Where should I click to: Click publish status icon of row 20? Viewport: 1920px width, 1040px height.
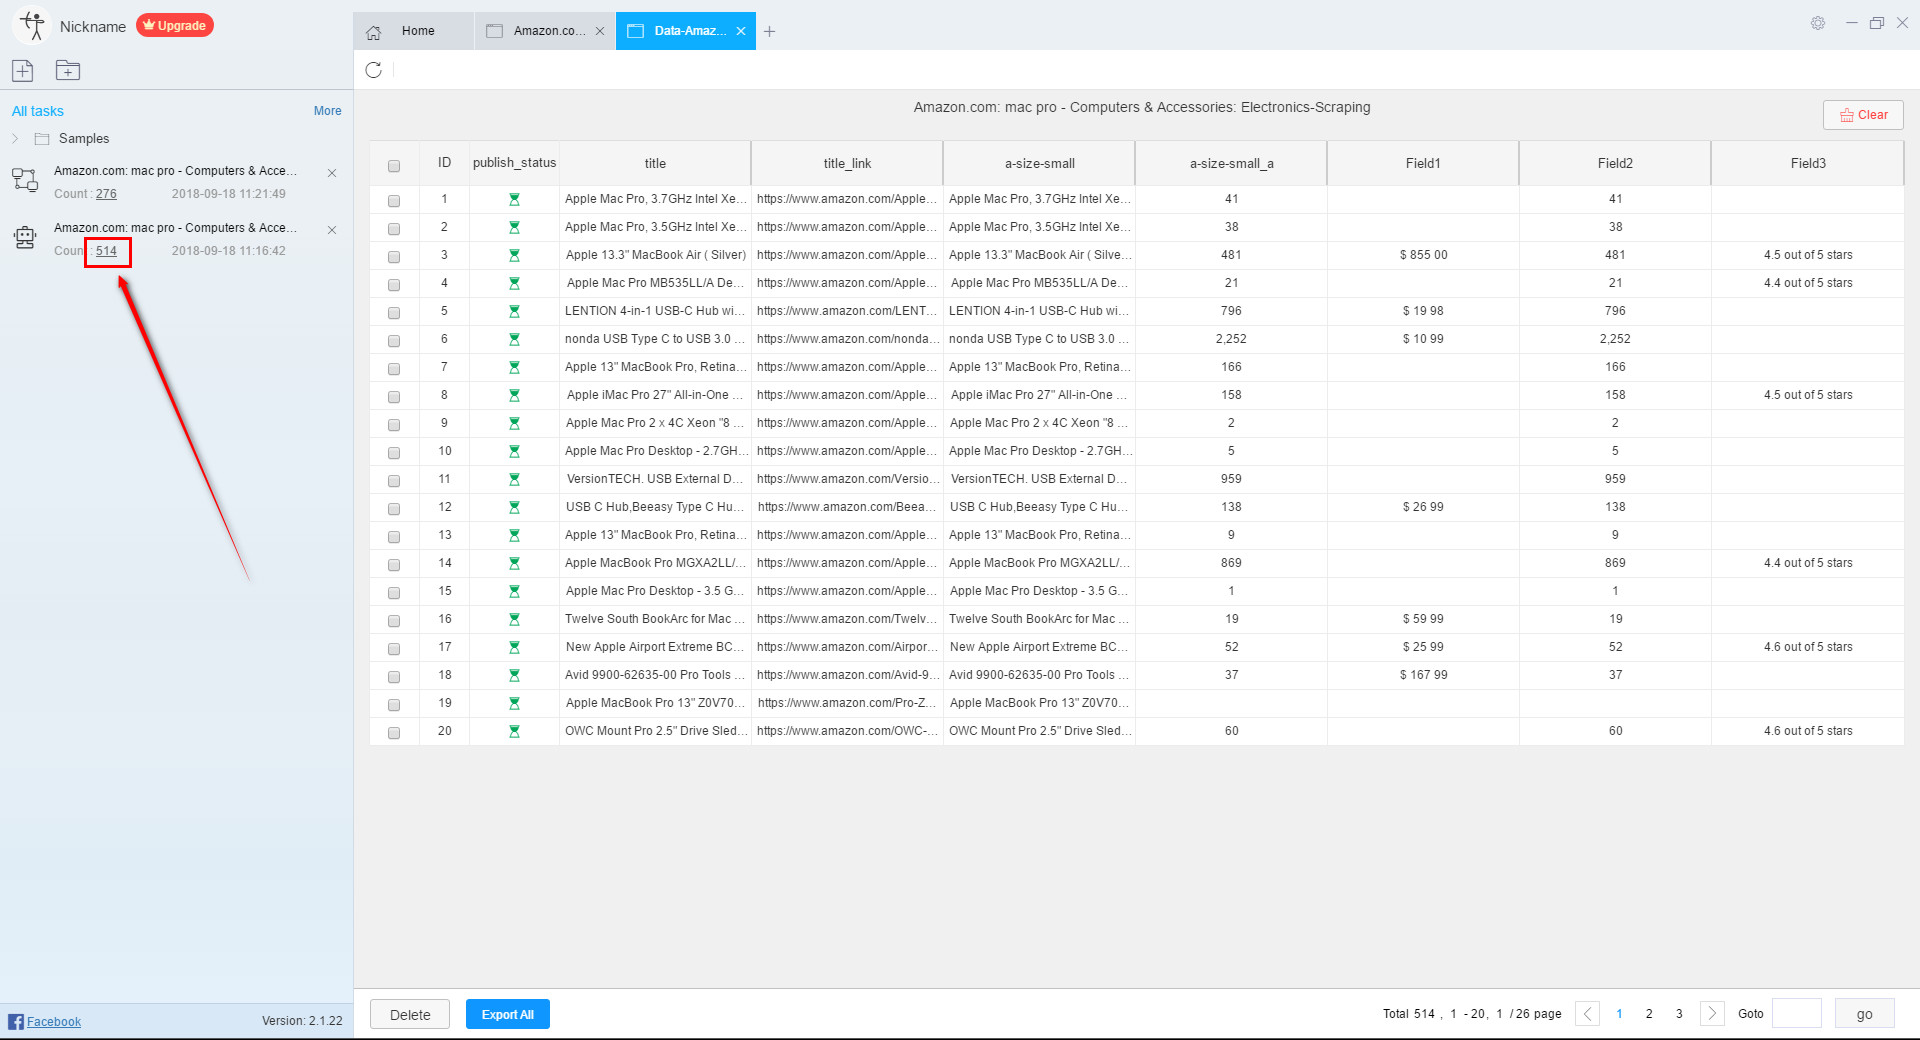click(x=514, y=731)
